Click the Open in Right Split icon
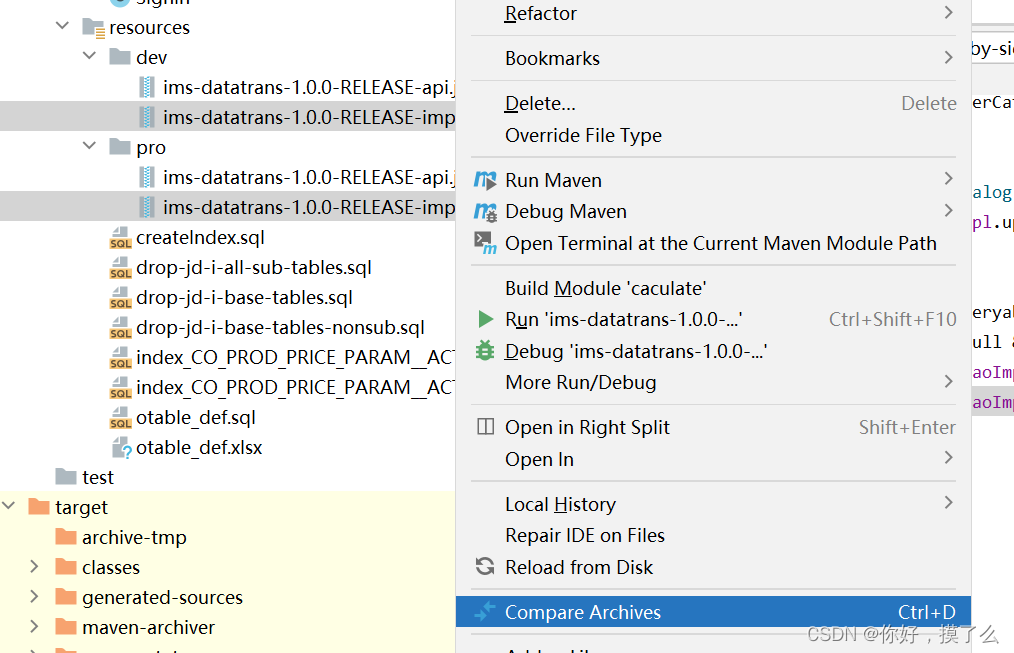The height and width of the screenshot is (653, 1014). (x=485, y=427)
